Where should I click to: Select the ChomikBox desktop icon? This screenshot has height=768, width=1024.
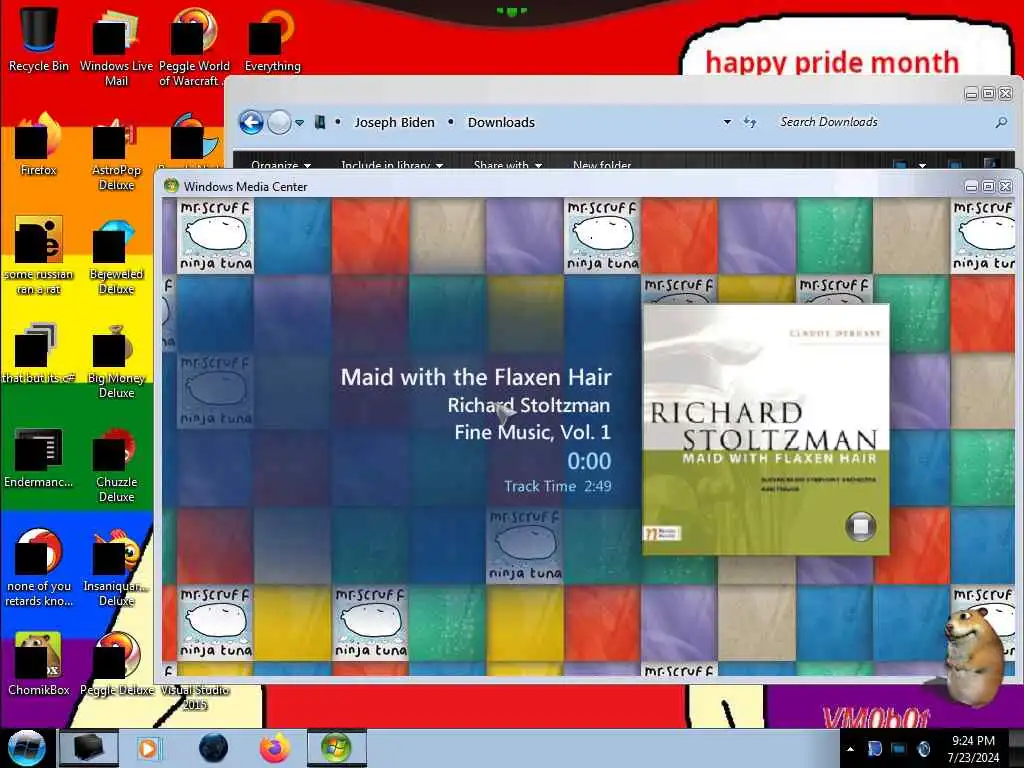point(39,664)
